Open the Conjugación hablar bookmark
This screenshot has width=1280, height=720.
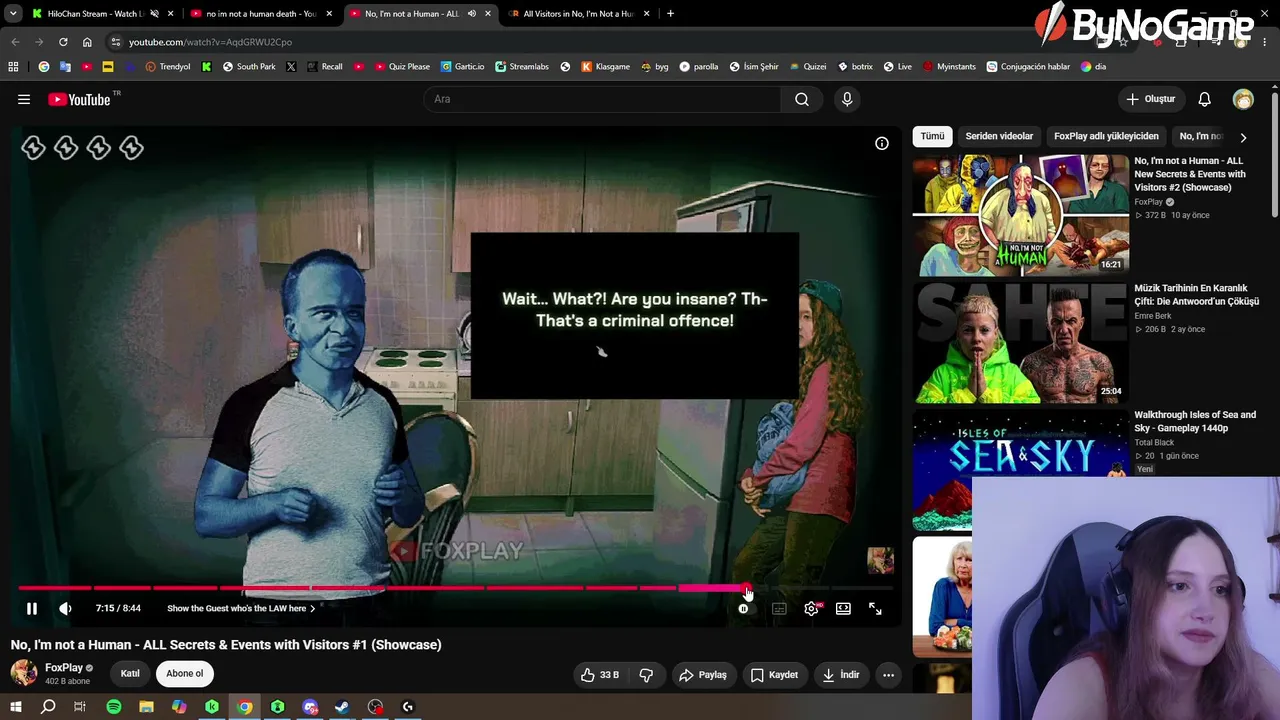pos(1028,67)
